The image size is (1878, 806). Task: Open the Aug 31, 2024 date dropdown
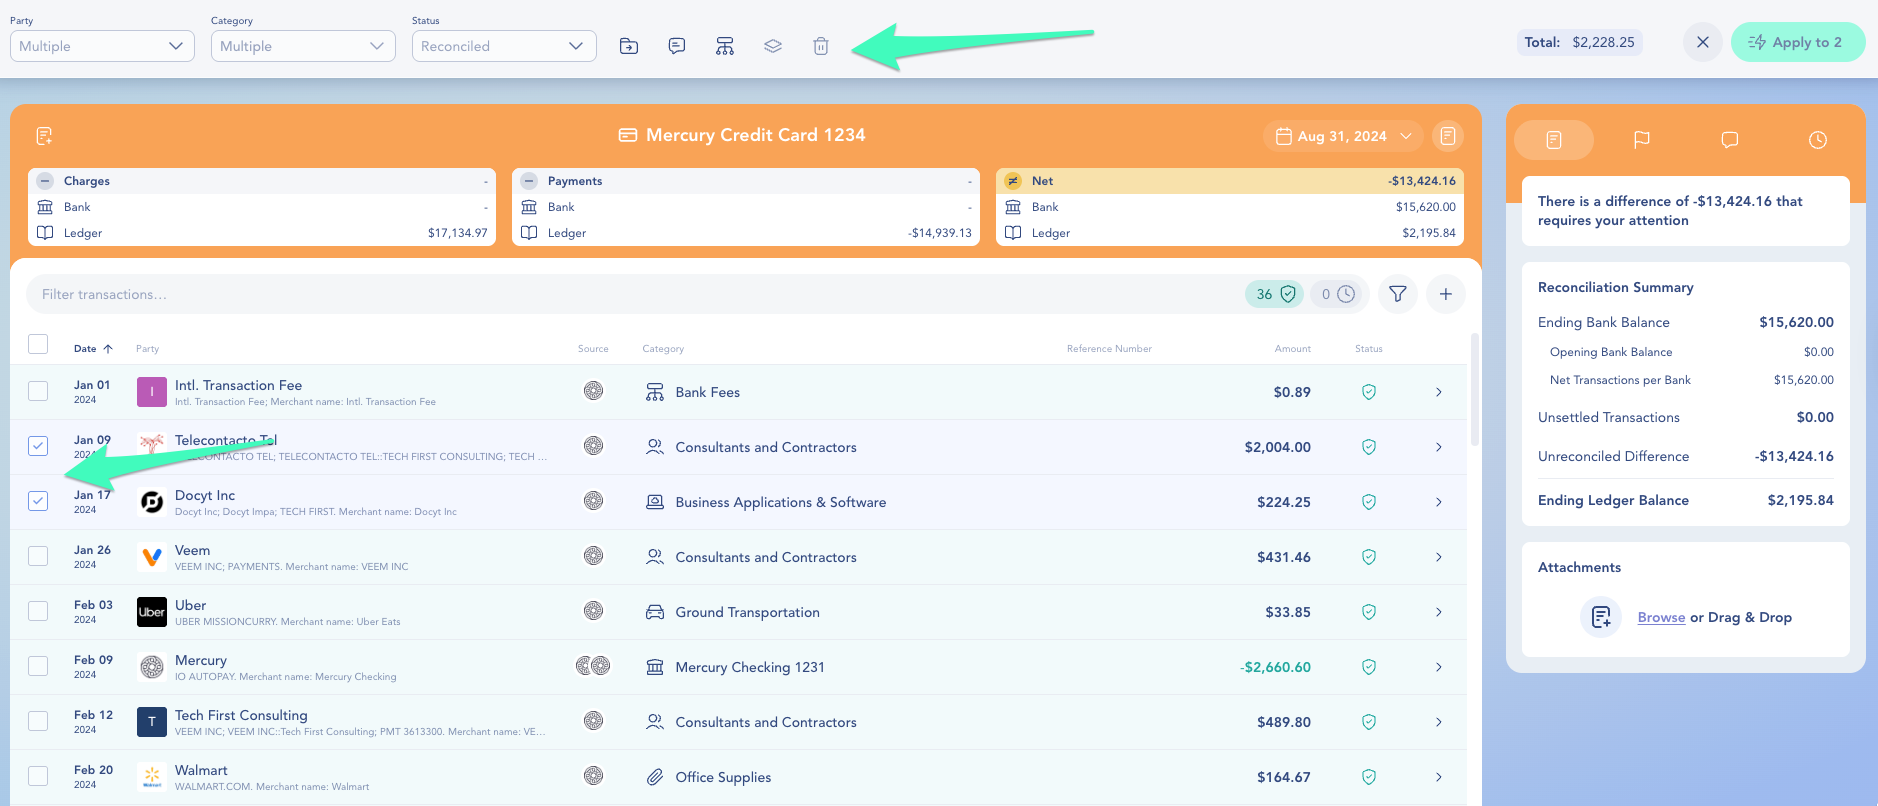point(1342,136)
